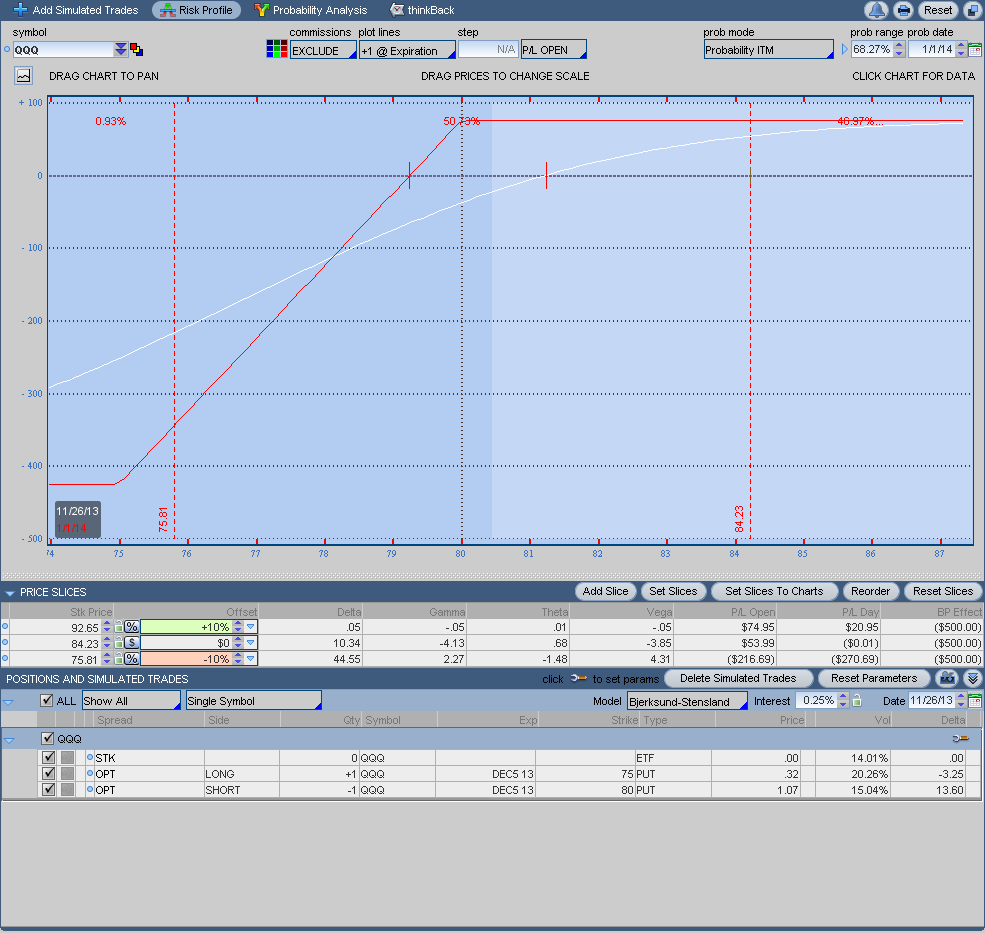Switch to the Risk Profile tab
The width and height of the screenshot is (985, 933).
[x=197, y=10]
